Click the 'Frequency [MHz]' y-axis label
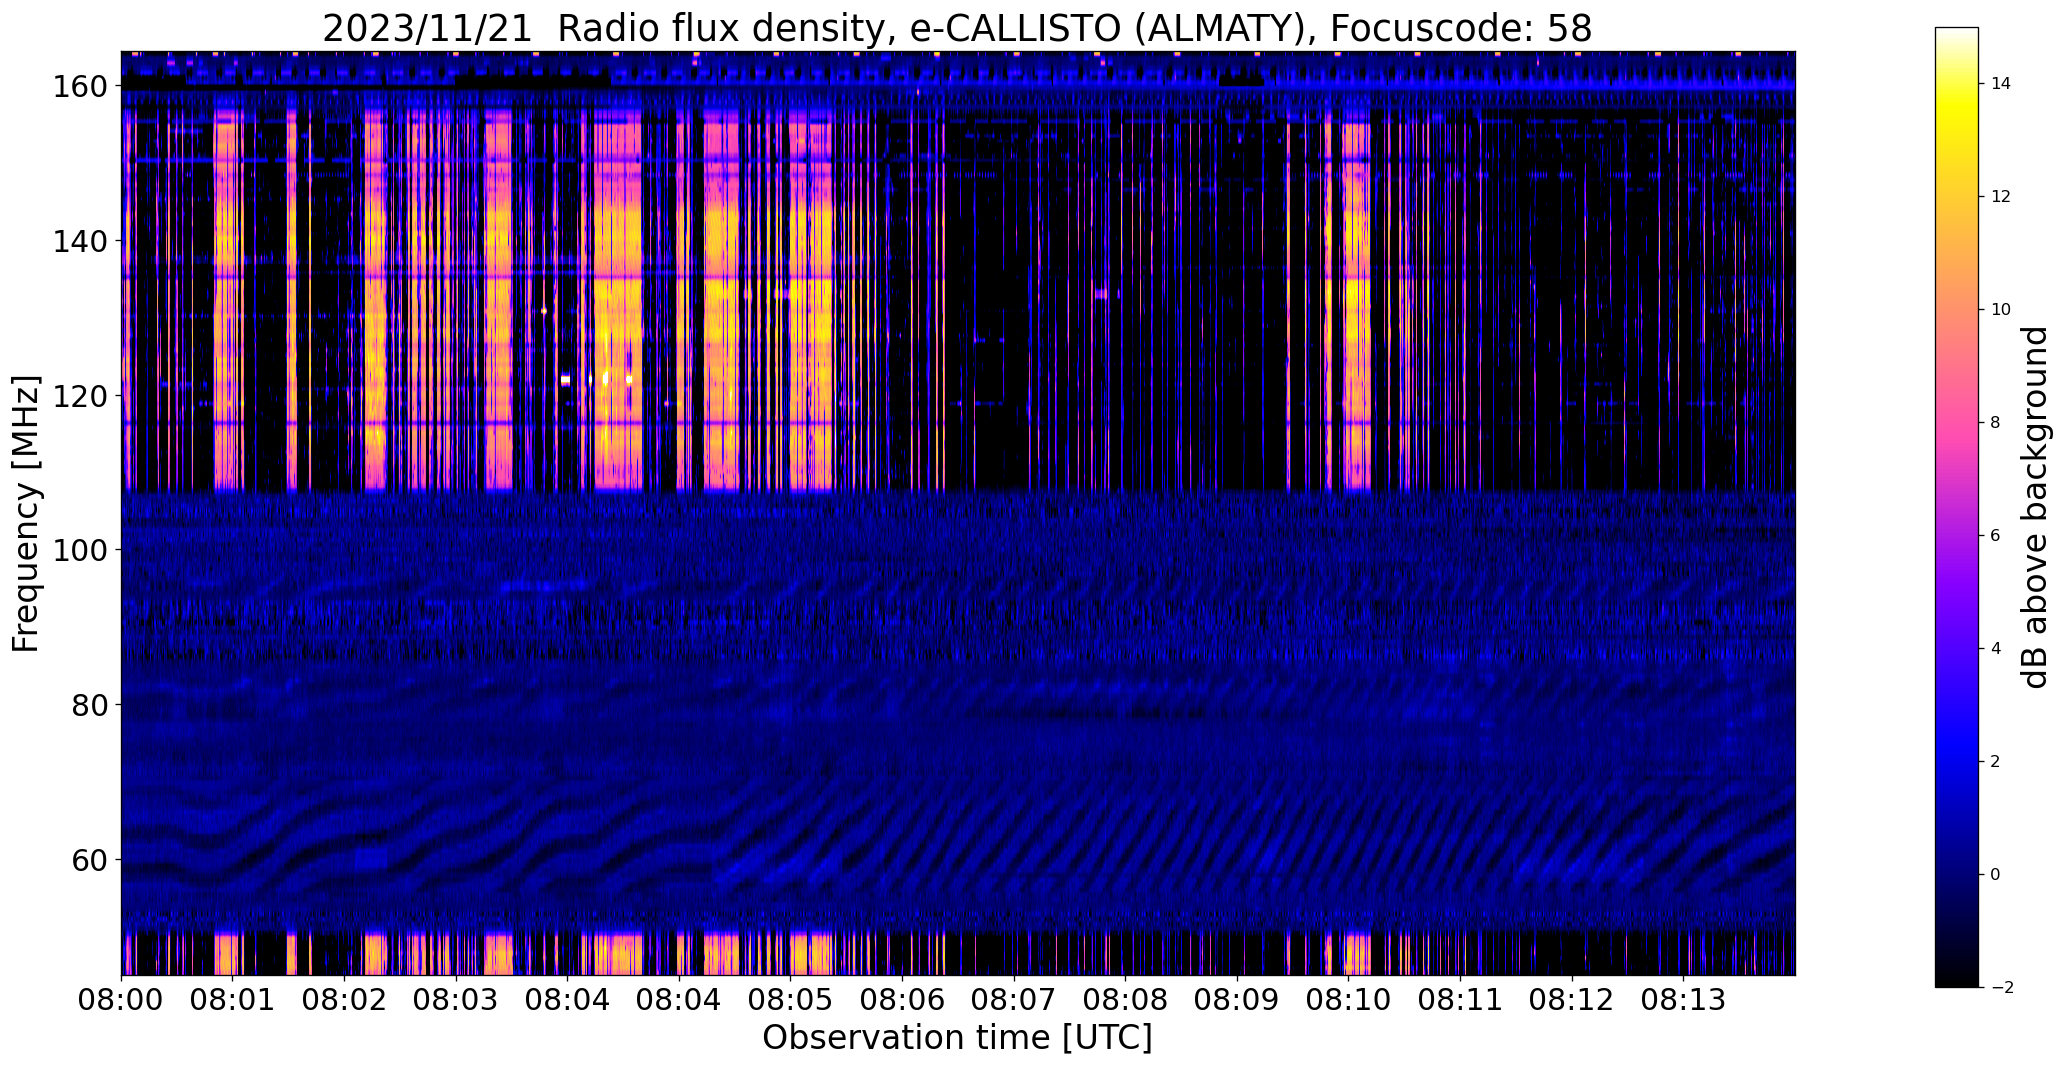This screenshot has width=2066, height=1067. click(x=26, y=514)
